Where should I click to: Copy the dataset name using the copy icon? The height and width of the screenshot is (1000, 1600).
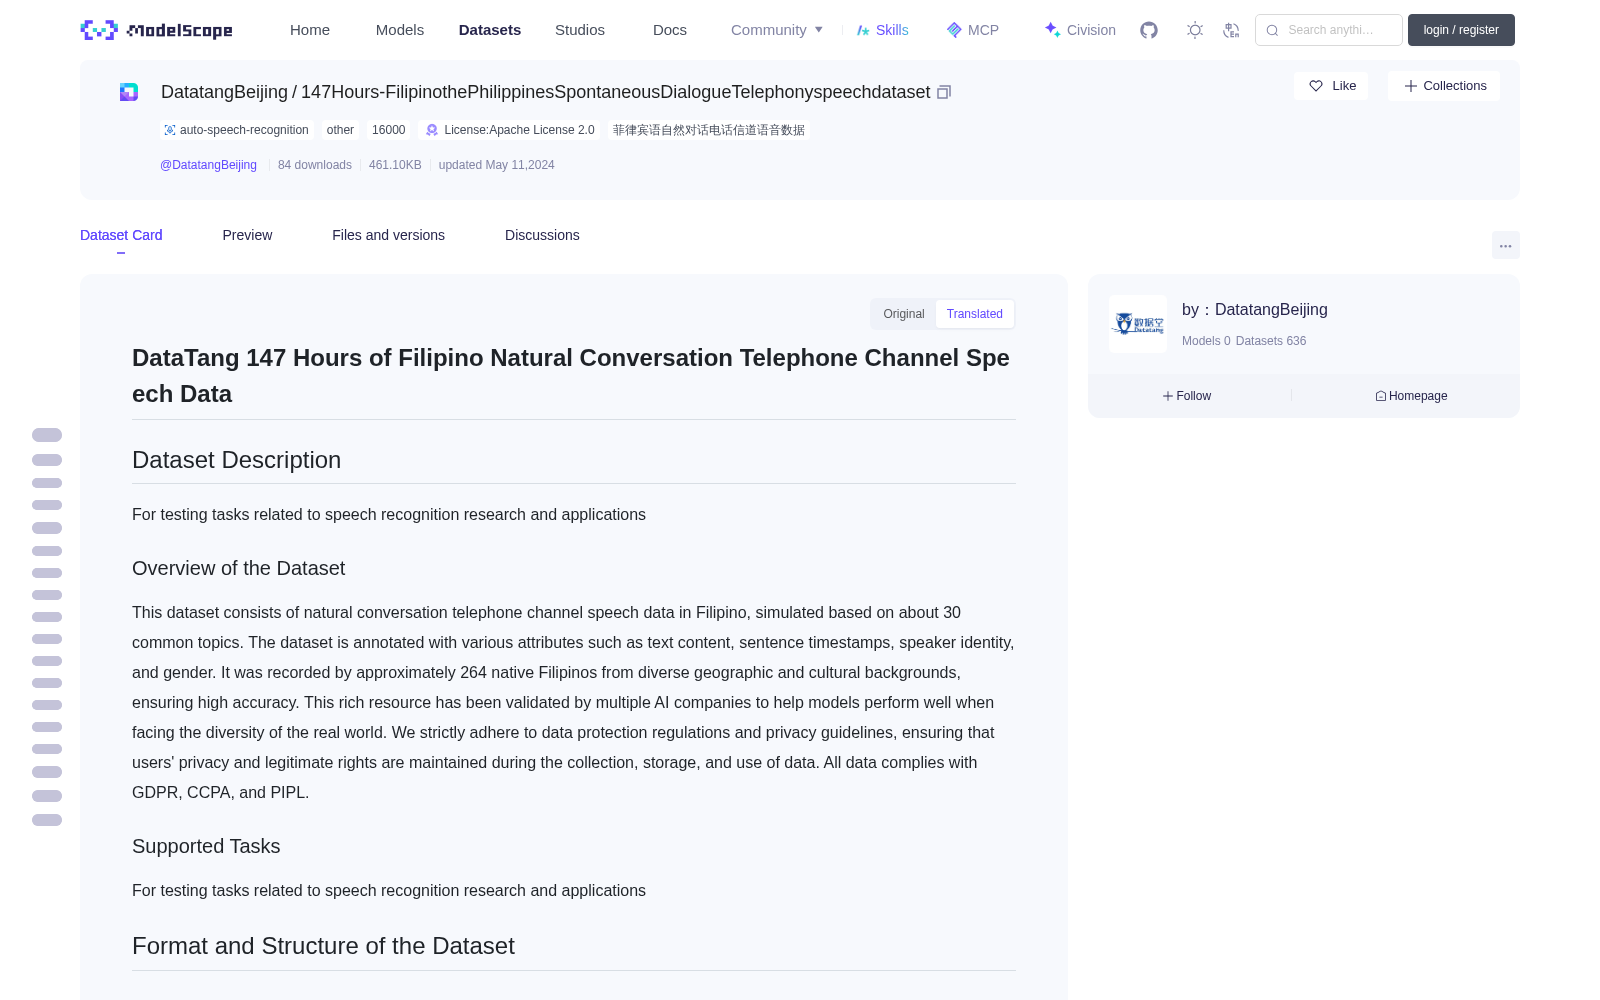click(x=943, y=92)
